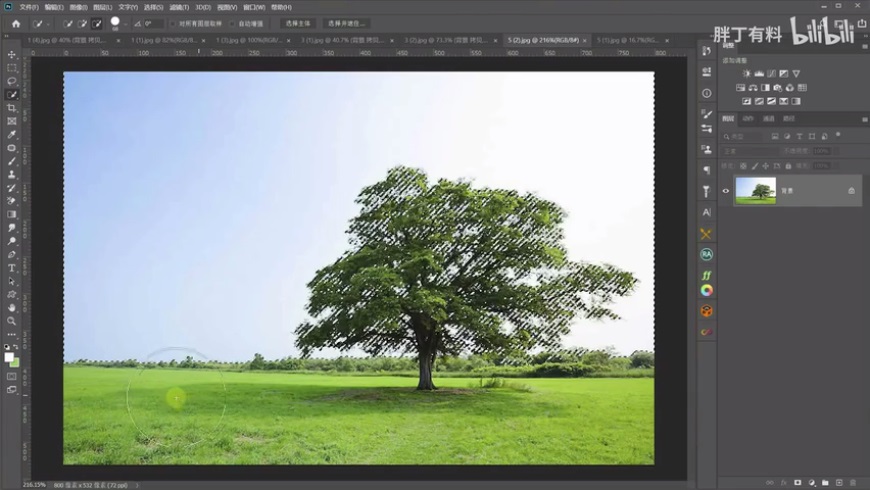Click the orange crossed-tools plugin icon
870x490 pixels.
(706, 234)
